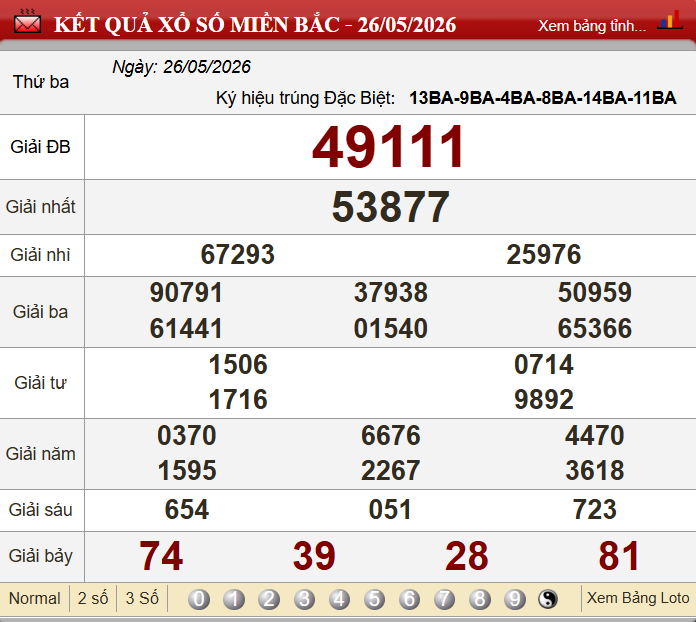The image size is (696, 622).
Task: Click seventh prize number 28
Action: (x=467, y=556)
